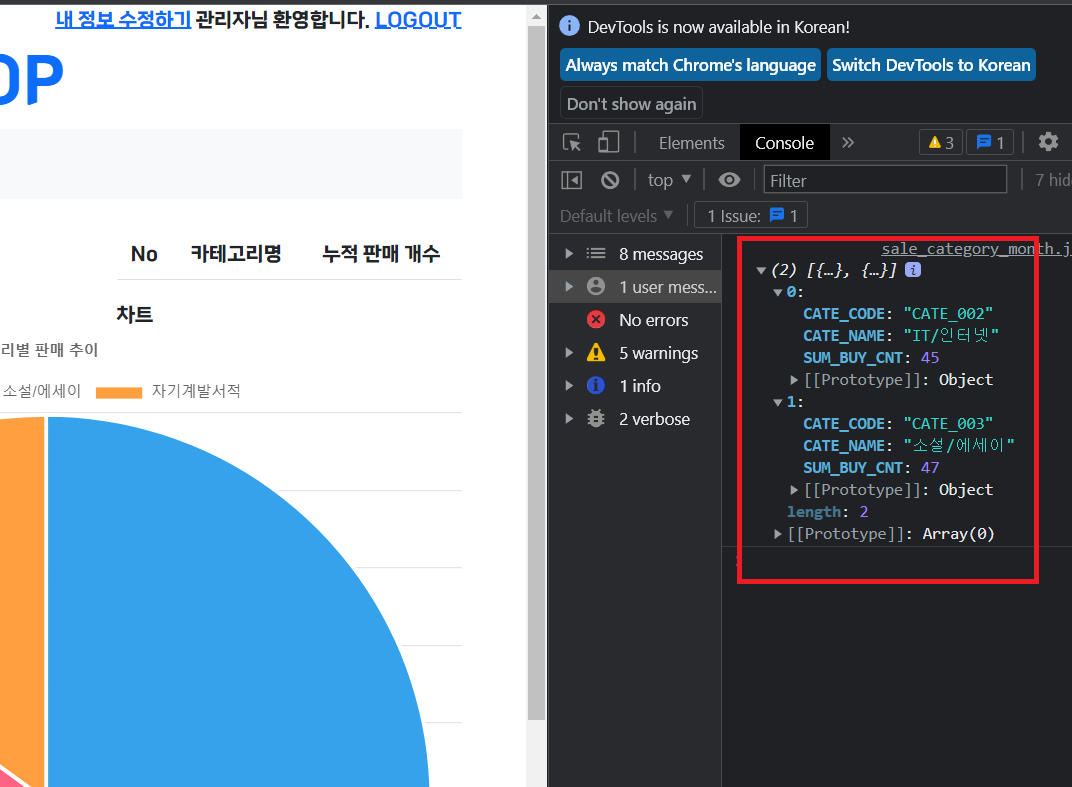The width and height of the screenshot is (1072, 787).
Task: Click the messages list icon
Action: (x=596, y=254)
